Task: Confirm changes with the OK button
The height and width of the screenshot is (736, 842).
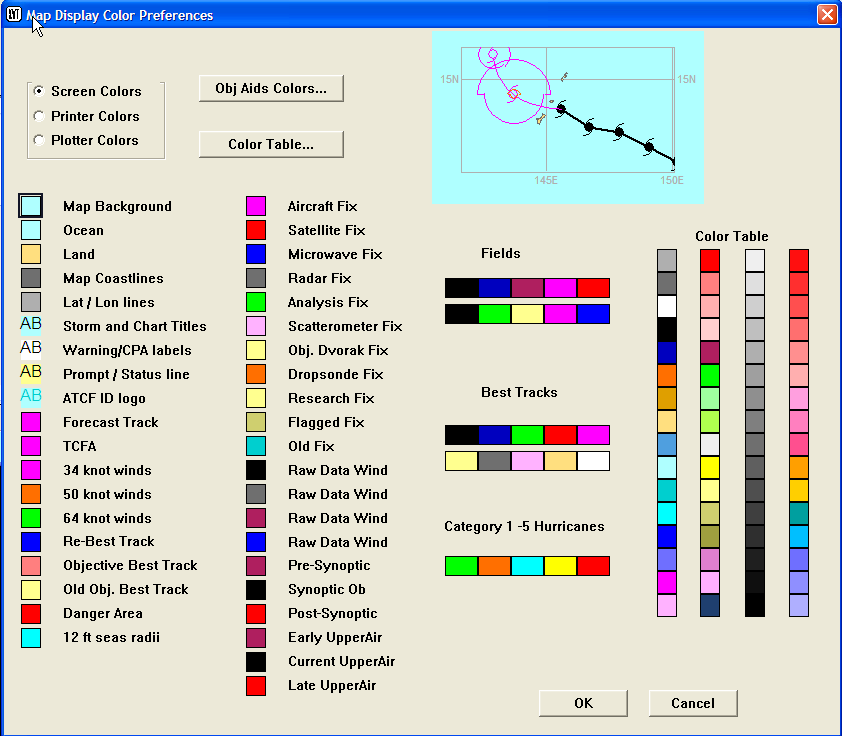Action: 583,703
